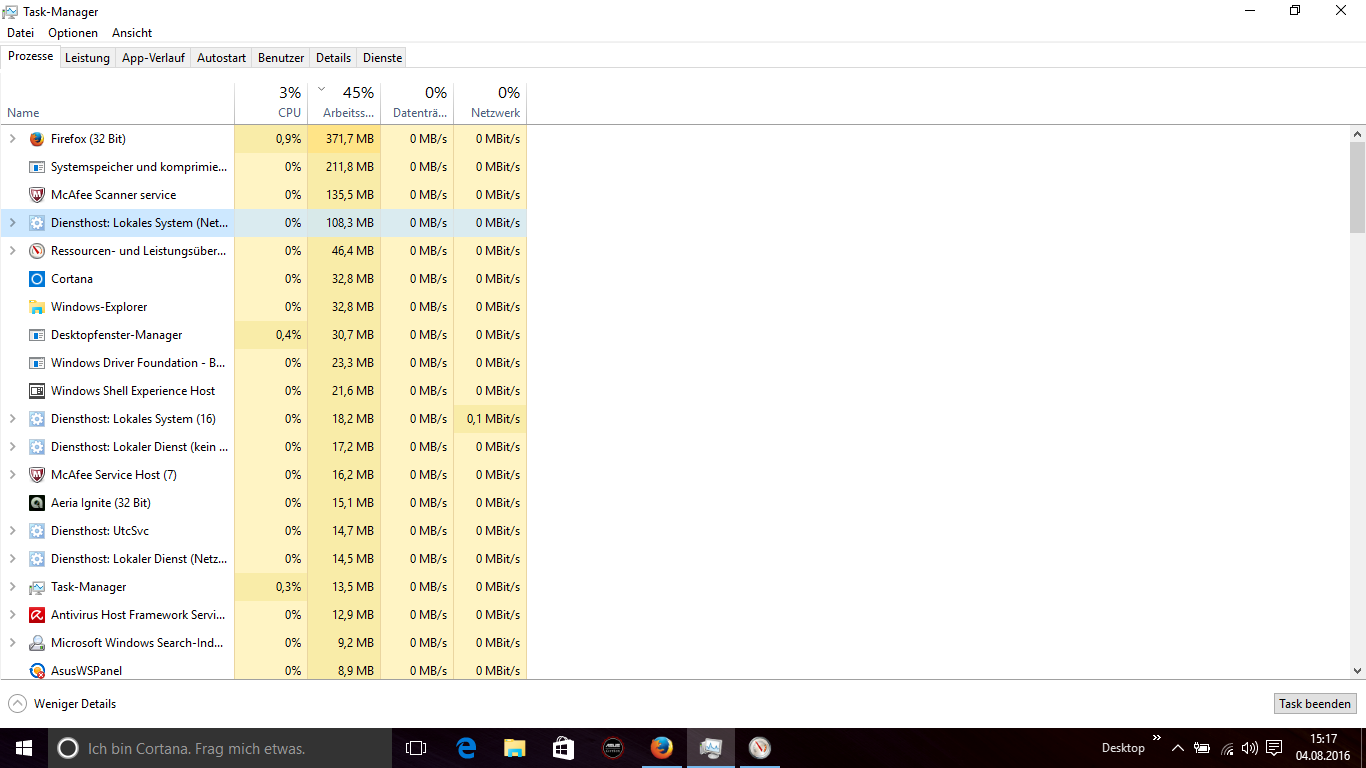Expand the Firefox (32 Bit) process
This screenshot has width=1366, height=768.
coord(12,139)
